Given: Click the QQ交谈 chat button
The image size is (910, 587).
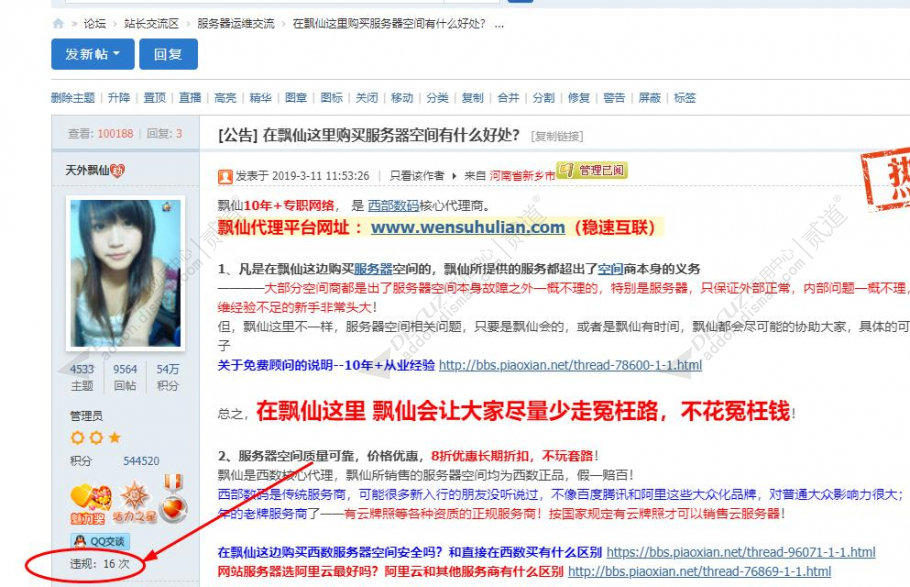Looking at the screenshot, I should coord(100,541).
